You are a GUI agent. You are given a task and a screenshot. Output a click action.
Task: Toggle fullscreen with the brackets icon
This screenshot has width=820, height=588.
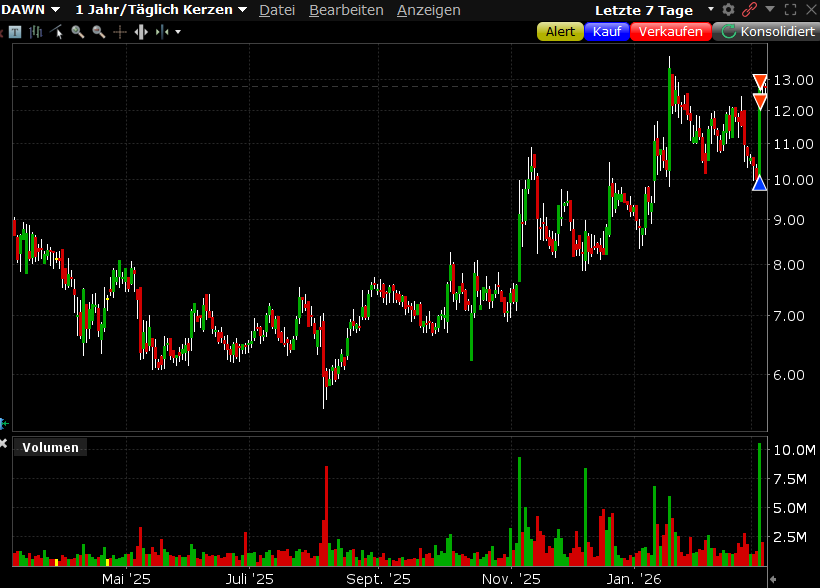coord(790,9)
